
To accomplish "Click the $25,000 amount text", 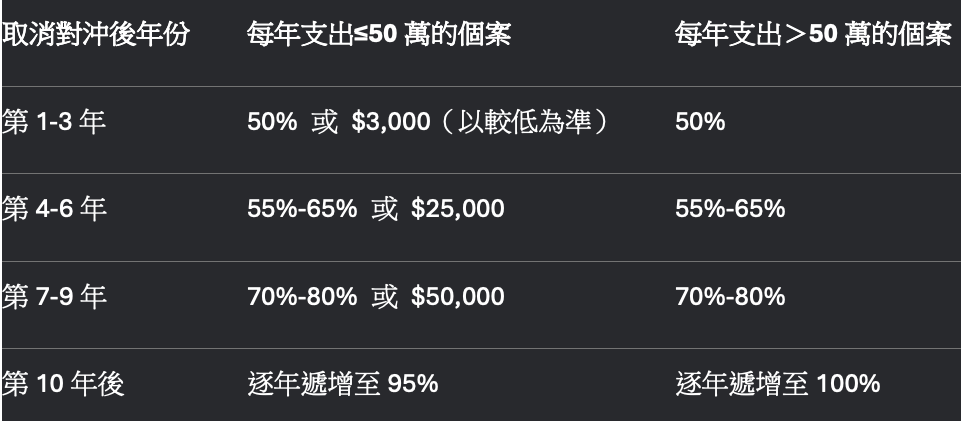I will click(457, 209).
